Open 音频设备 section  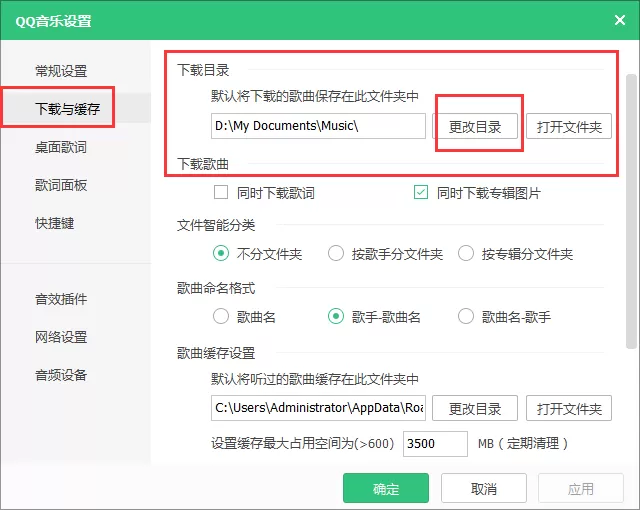point(61,375)
